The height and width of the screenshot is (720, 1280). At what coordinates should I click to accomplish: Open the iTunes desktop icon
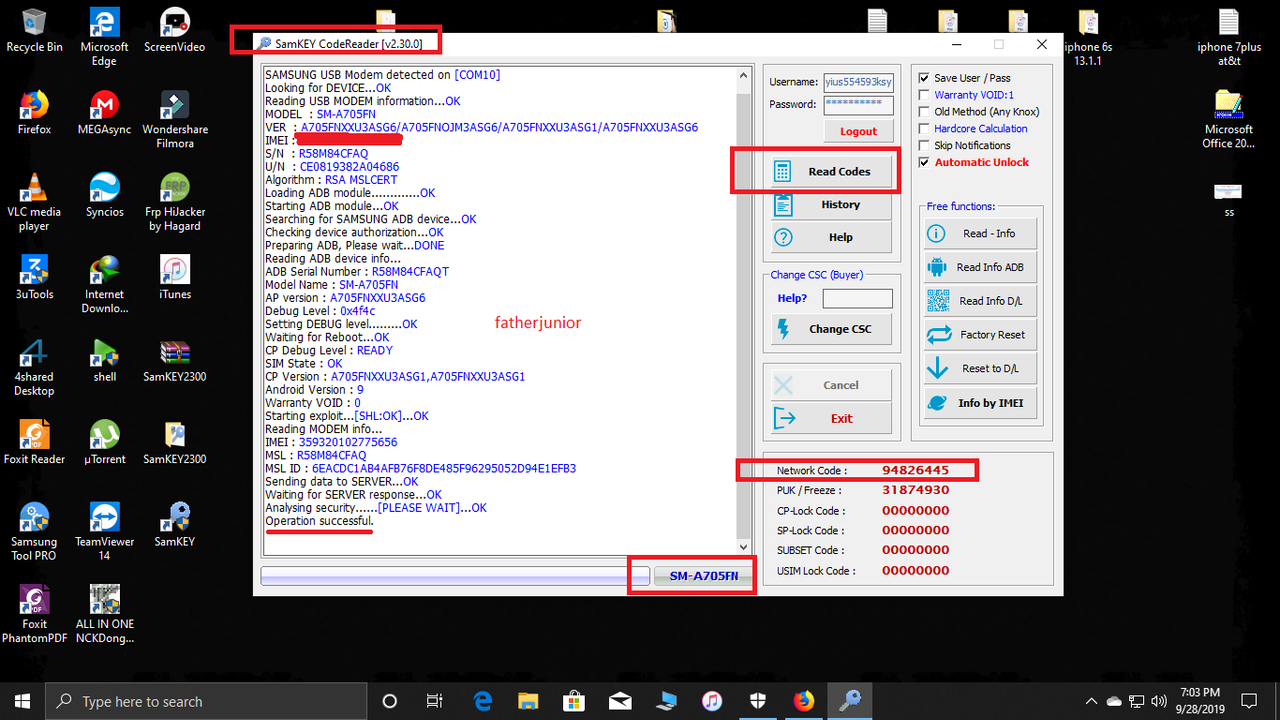[x=175, y=278]
